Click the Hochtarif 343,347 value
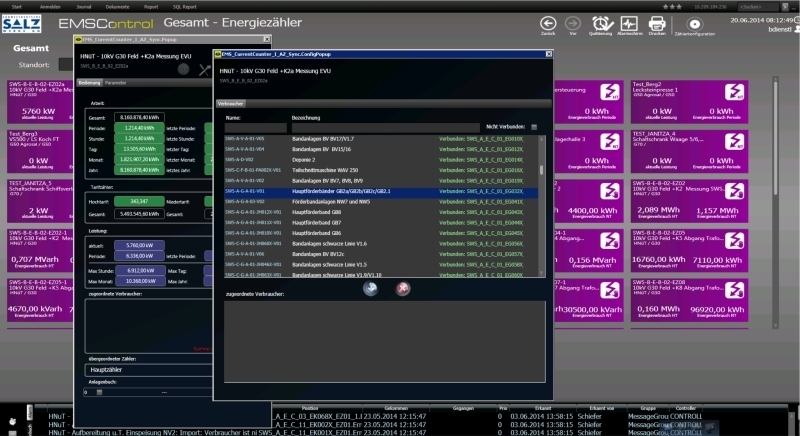 click(x=139, y=201)
